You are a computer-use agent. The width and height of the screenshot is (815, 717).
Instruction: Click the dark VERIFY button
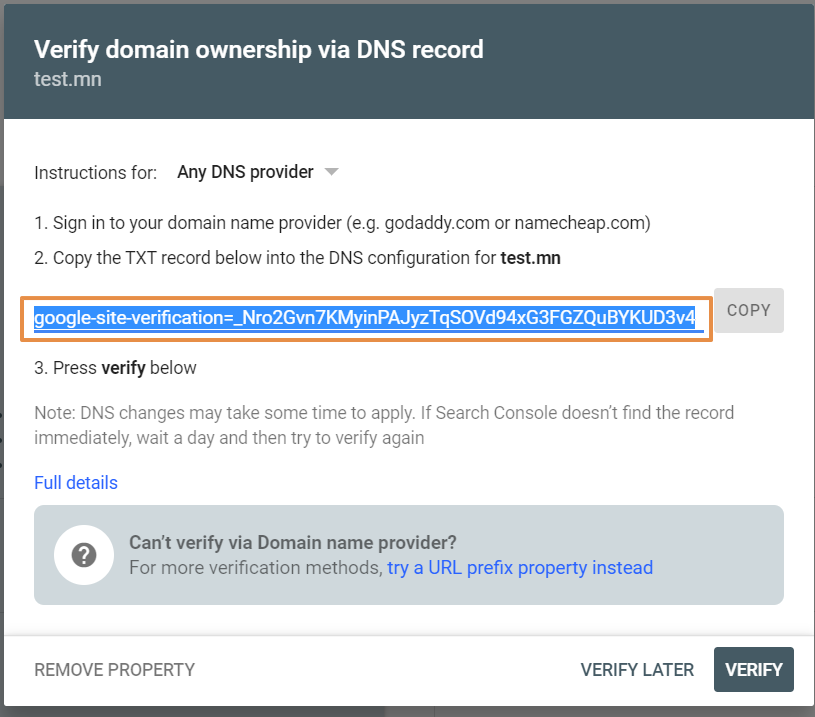pos(754,670)
